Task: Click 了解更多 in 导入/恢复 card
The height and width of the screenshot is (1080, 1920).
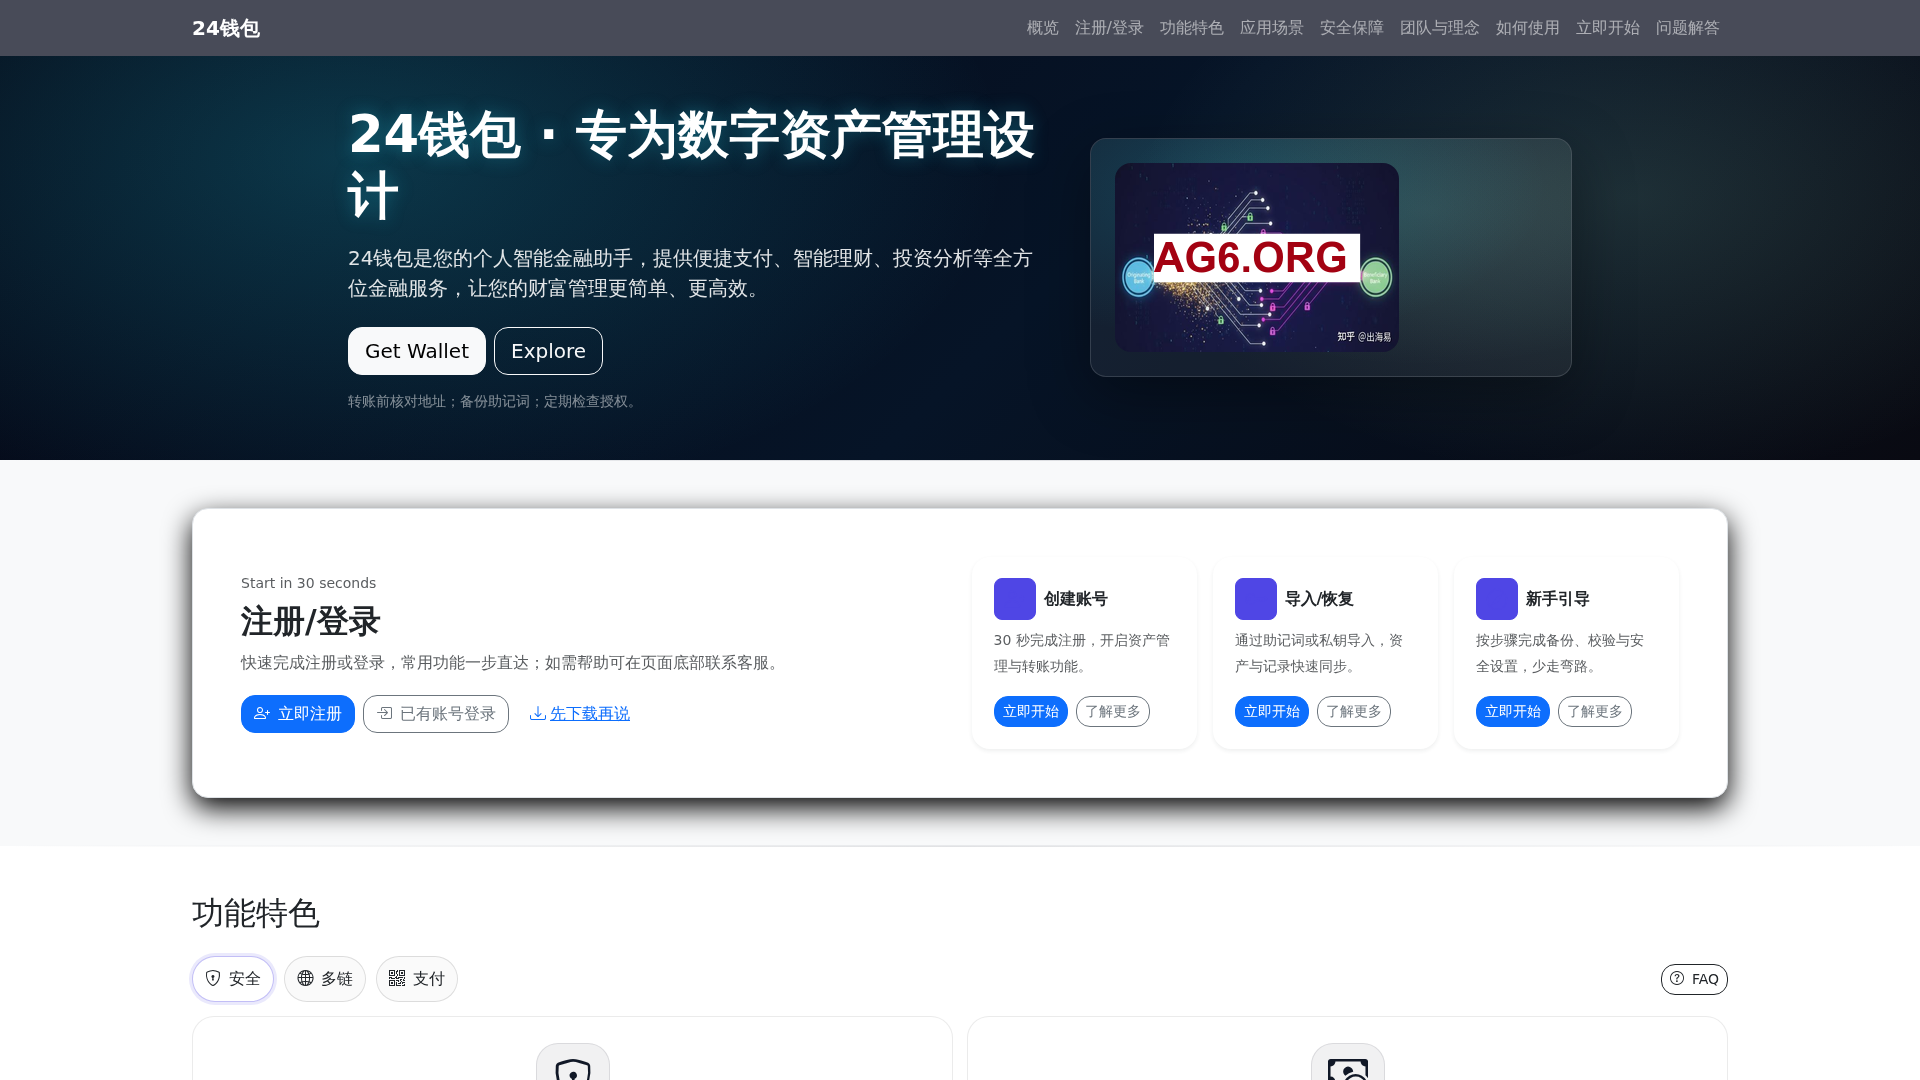Action: pyautogui.click(x=1354, y=712)
